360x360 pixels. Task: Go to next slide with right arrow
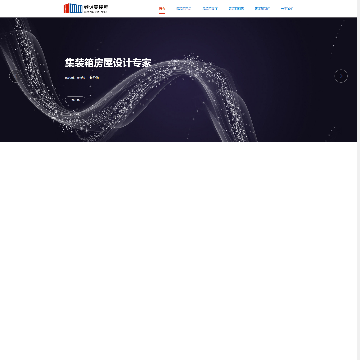pos(341,76)
